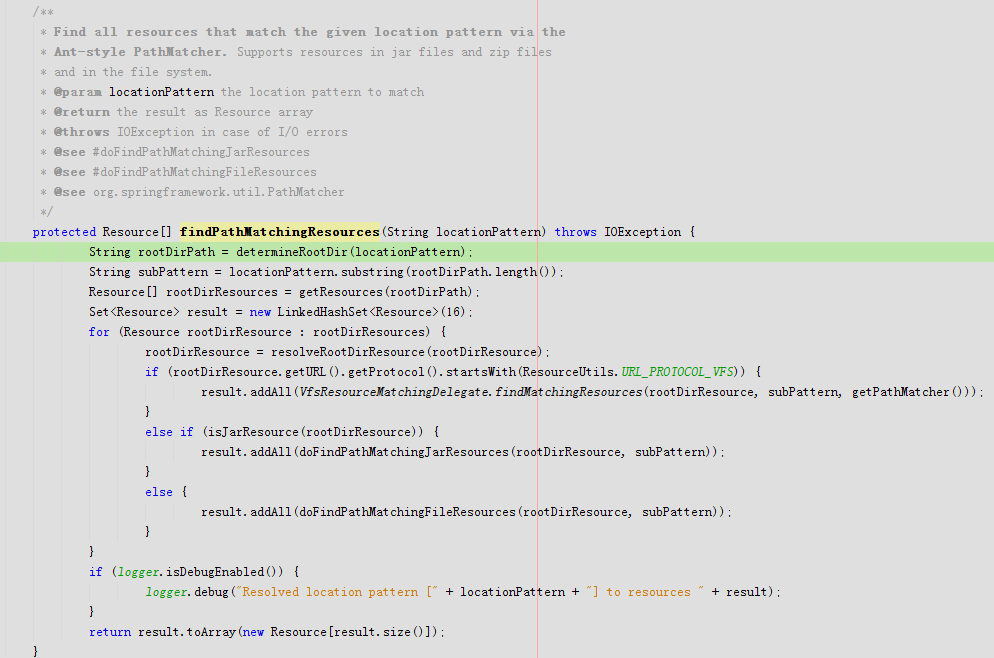Image resolution: width=994 pixels, height=658 pixels.
Task: Click URL_PROTOCOL_VFS constant
Action: (677, 372)
